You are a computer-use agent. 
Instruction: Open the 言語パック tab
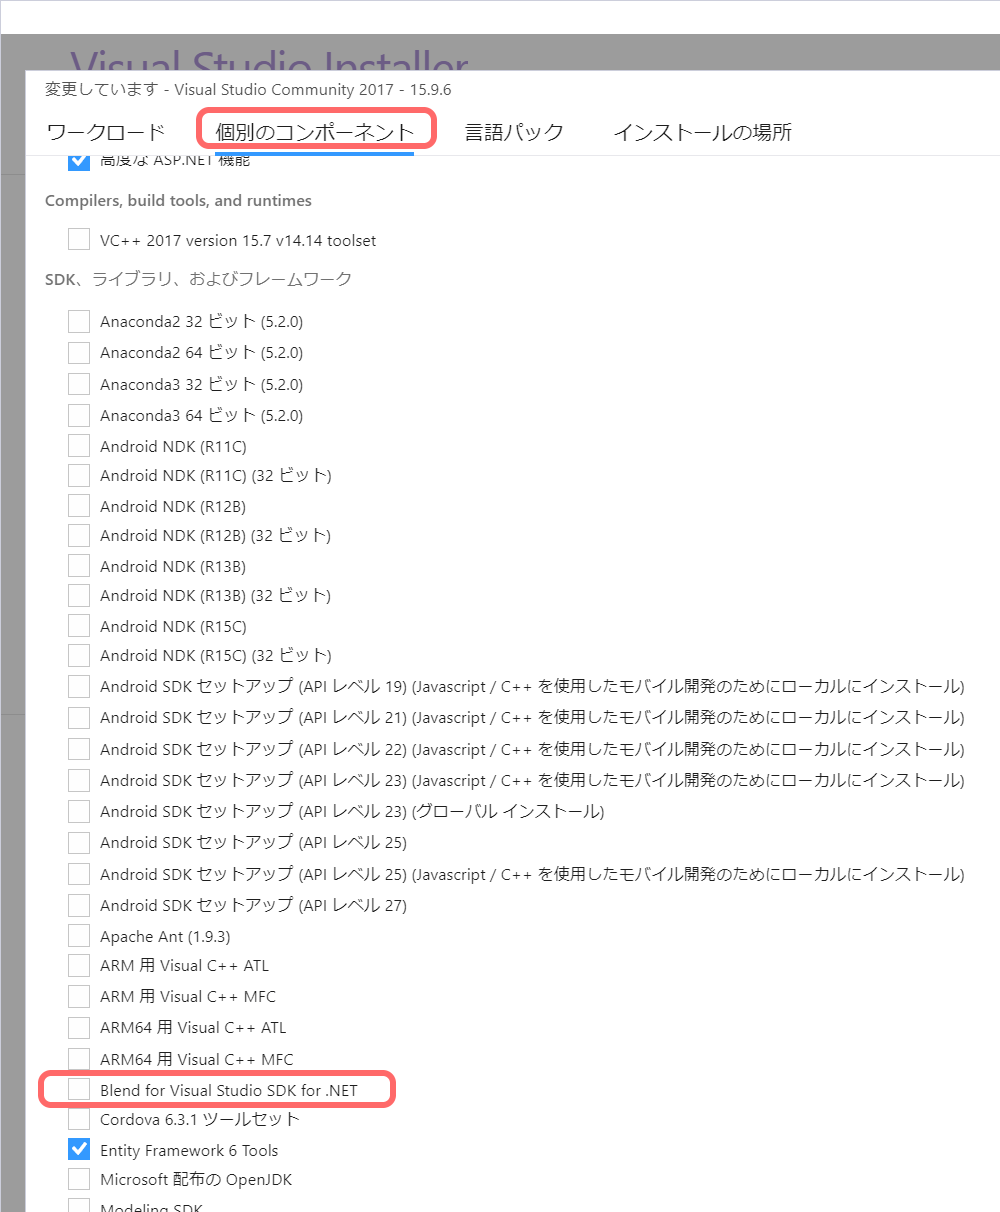pos(514,131)
